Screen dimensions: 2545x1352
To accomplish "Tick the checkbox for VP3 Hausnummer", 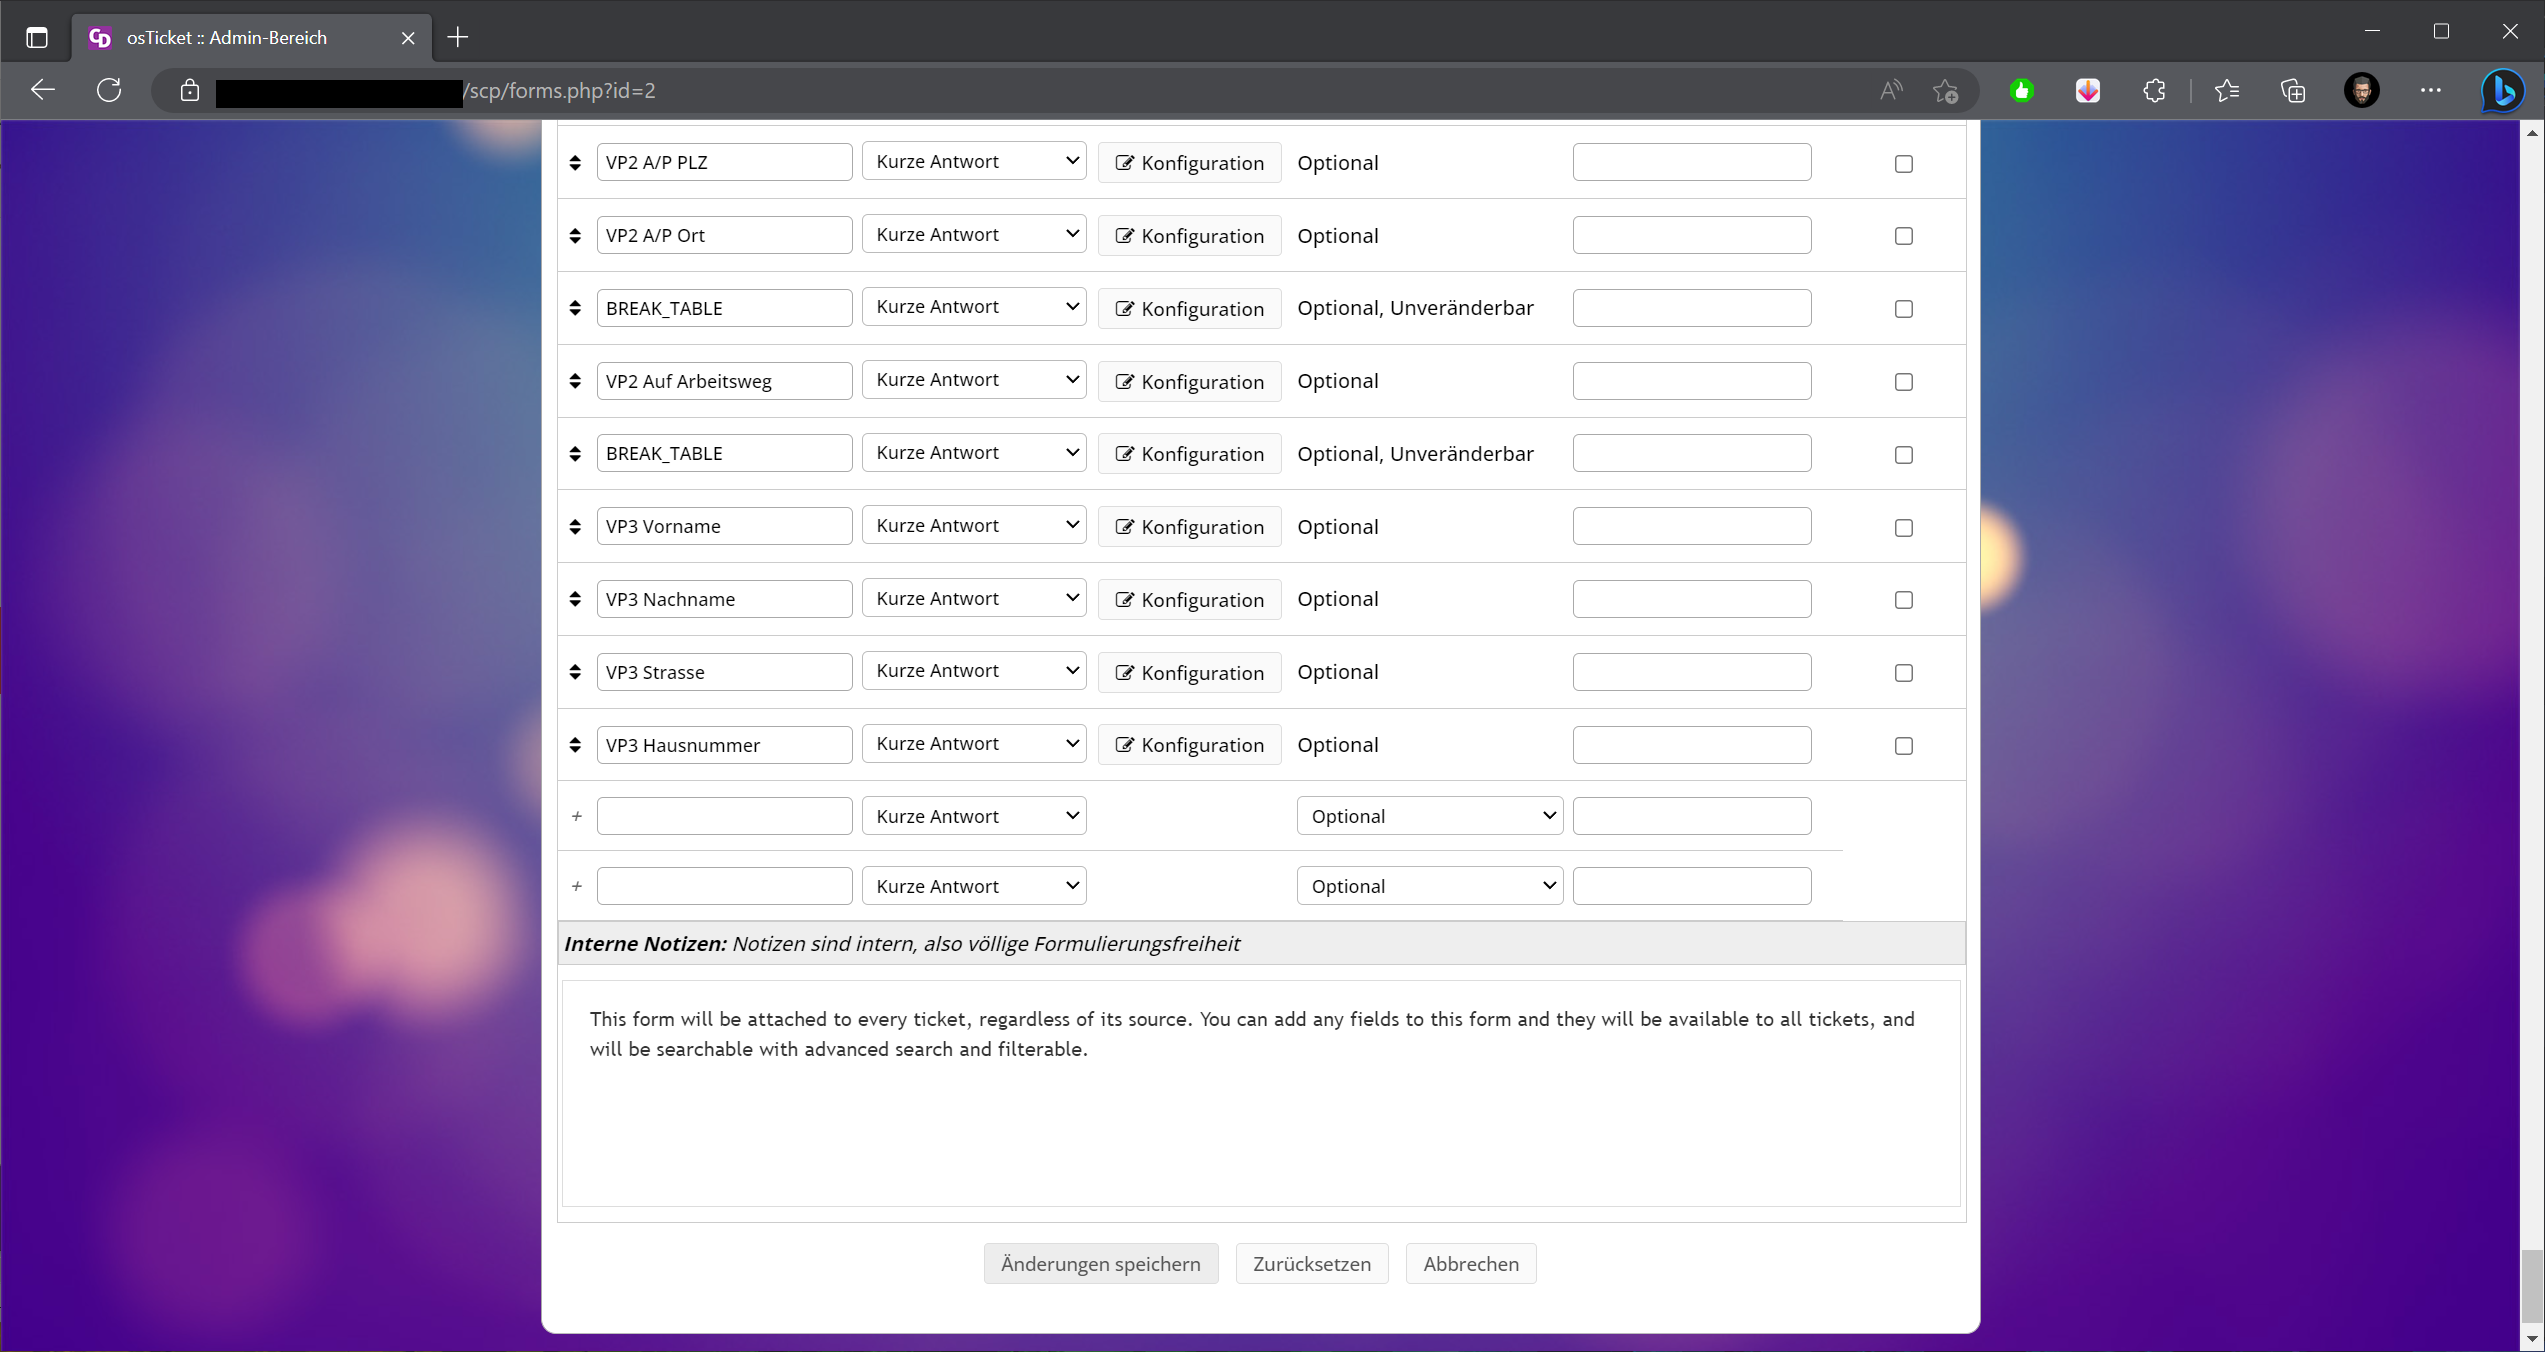I will coord(1904,746).
